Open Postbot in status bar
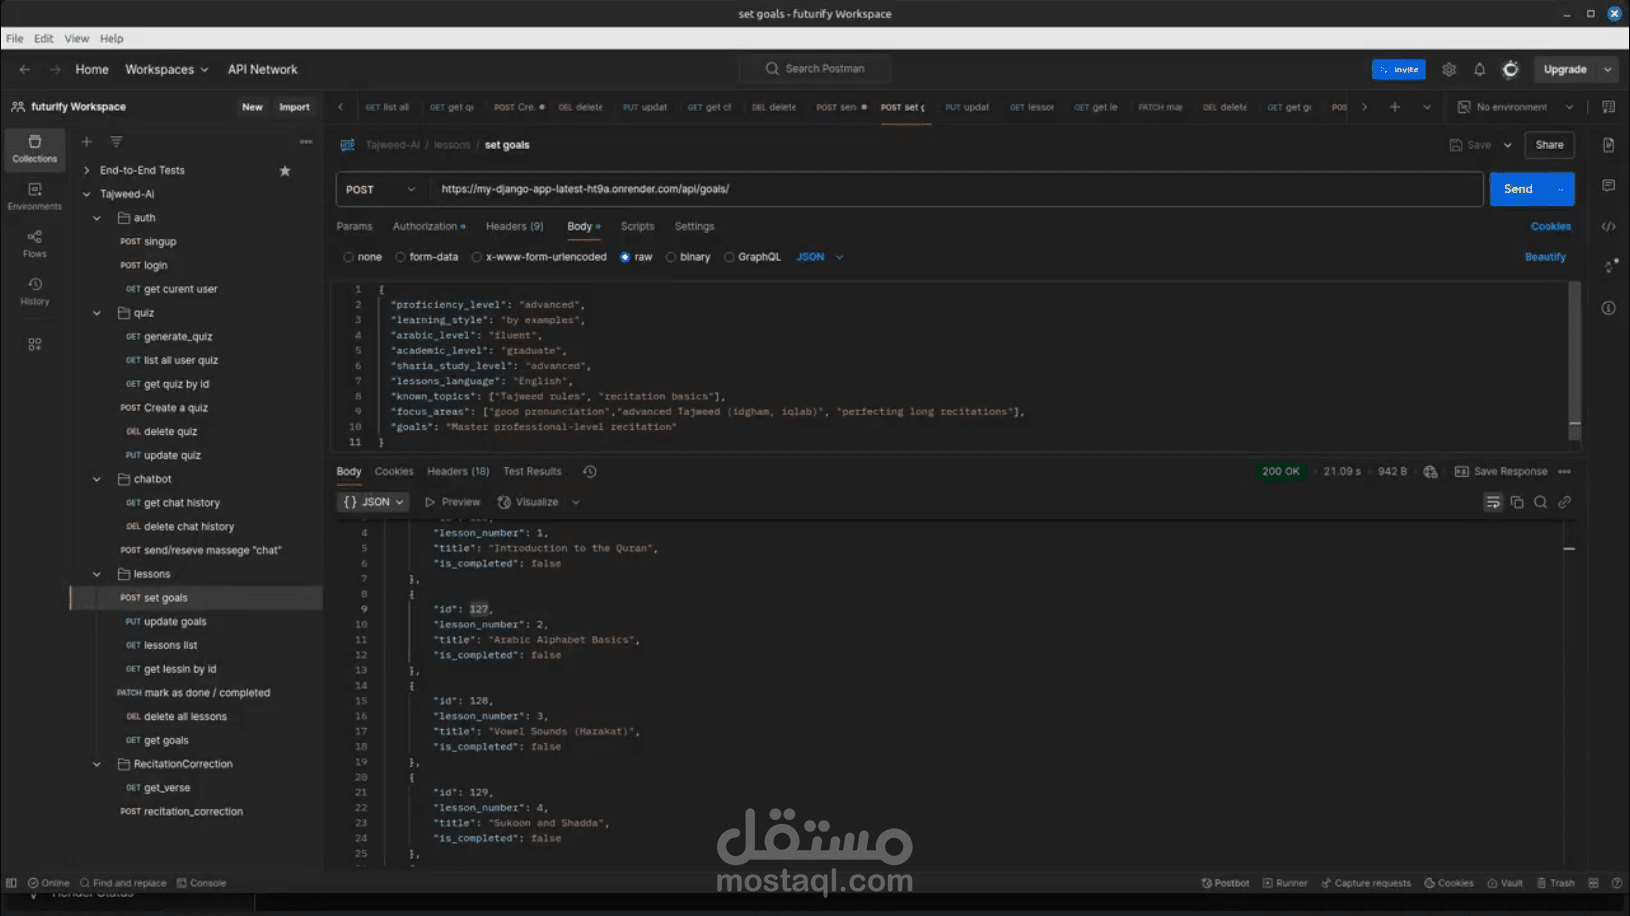This screenshot has width=1630, height=916. (1226, 883)
